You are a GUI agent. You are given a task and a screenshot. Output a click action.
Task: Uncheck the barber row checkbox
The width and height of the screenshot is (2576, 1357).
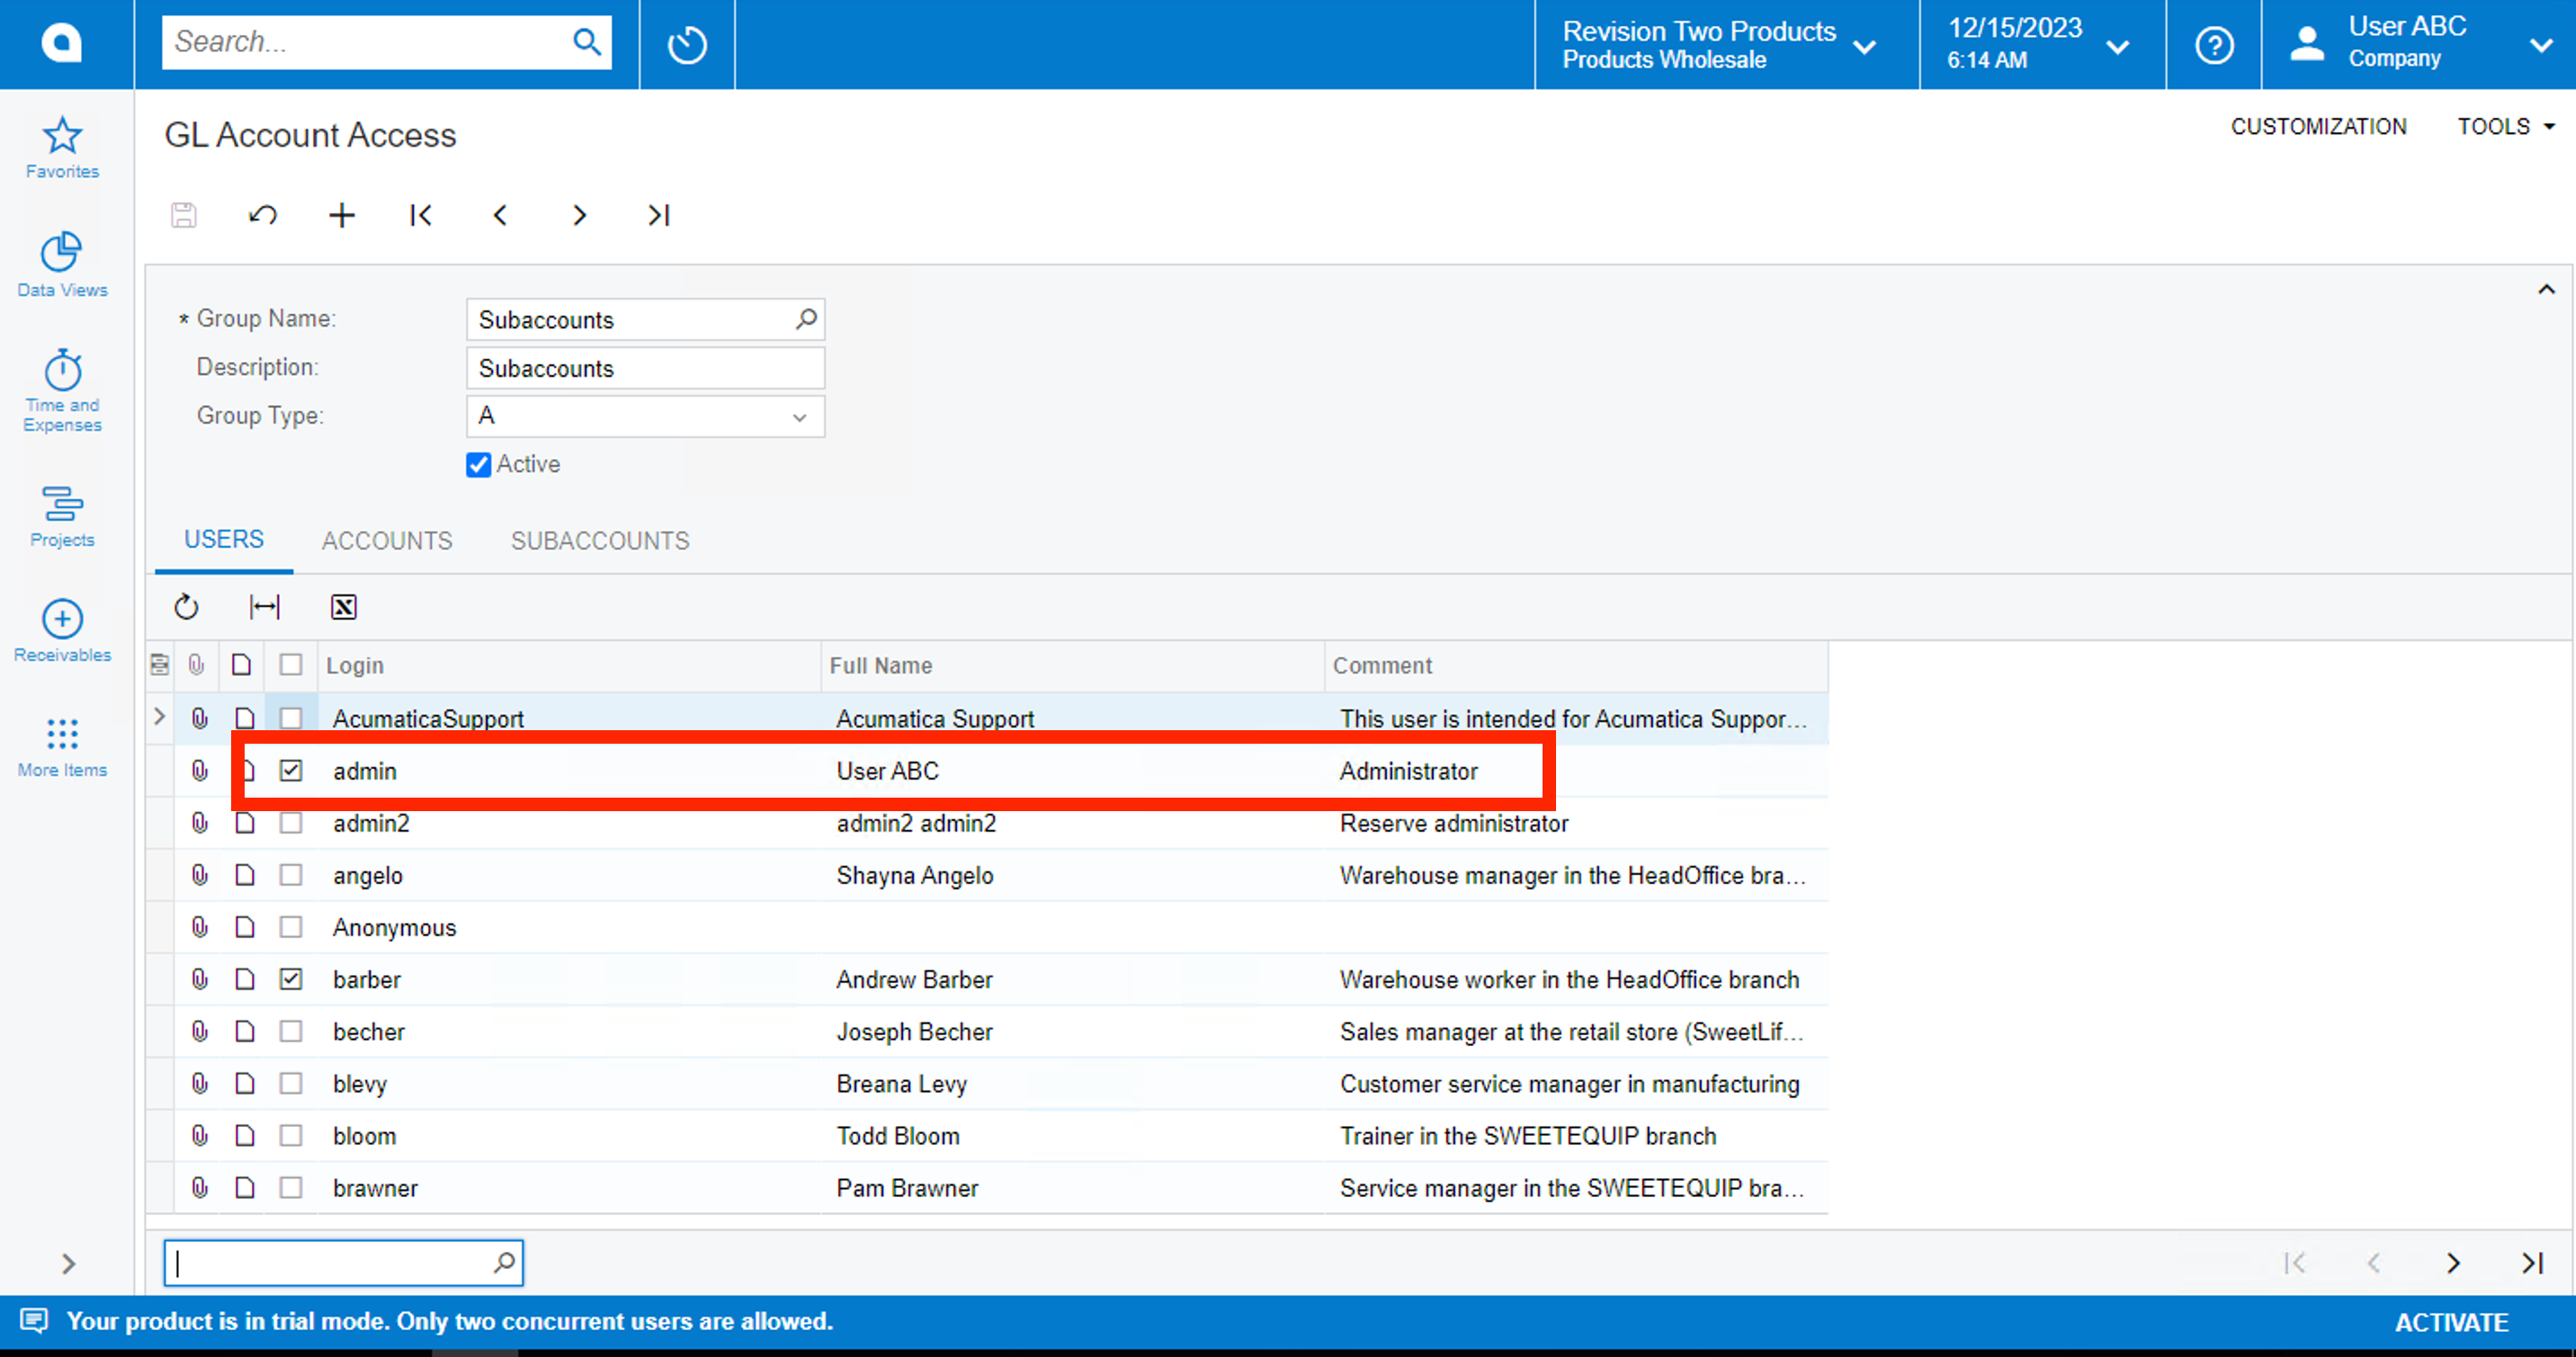pos(290,979)
